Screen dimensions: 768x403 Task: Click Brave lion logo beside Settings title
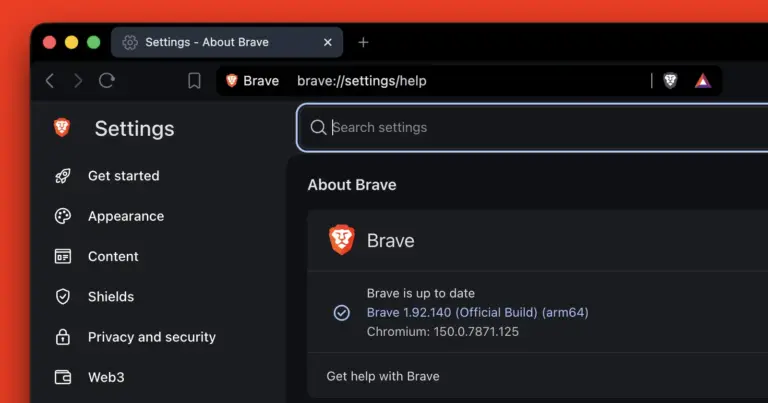click(62, 128)
